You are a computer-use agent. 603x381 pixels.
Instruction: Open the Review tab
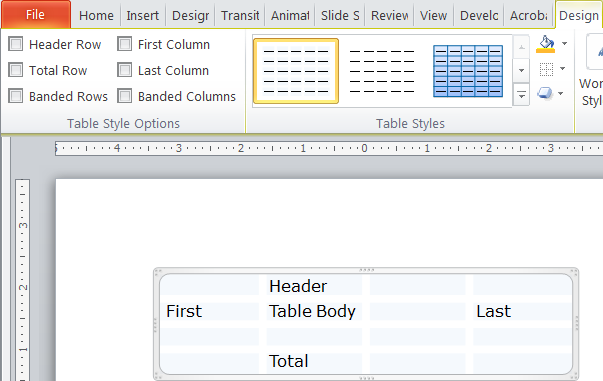pyautogui.click(x=389, y=16)
